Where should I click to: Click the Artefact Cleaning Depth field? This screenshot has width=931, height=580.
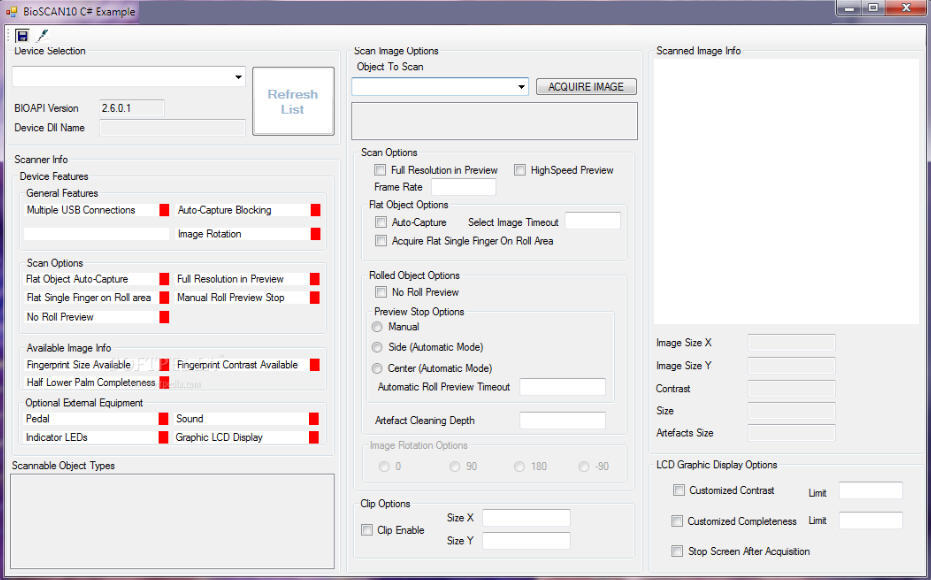(x=563, y=420)
